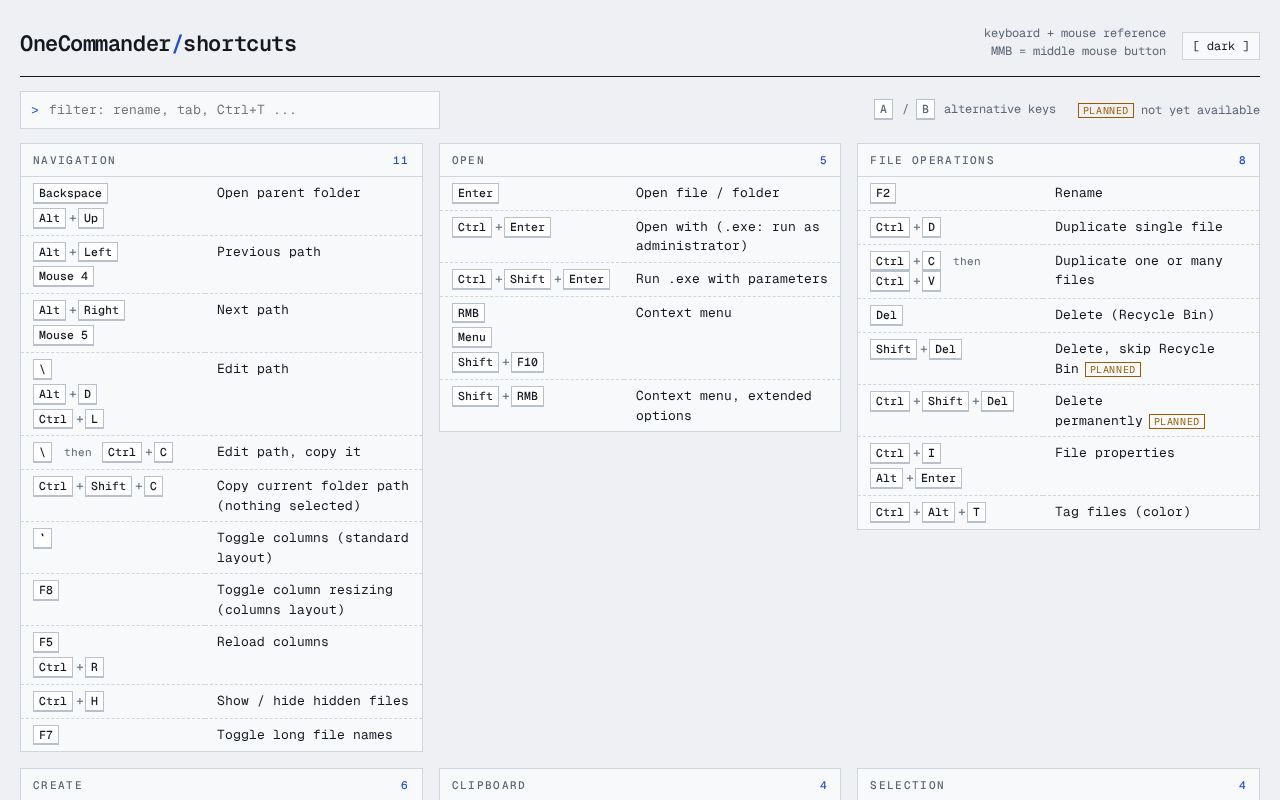Click the "alternative keys" legend label

point(1000,110)
